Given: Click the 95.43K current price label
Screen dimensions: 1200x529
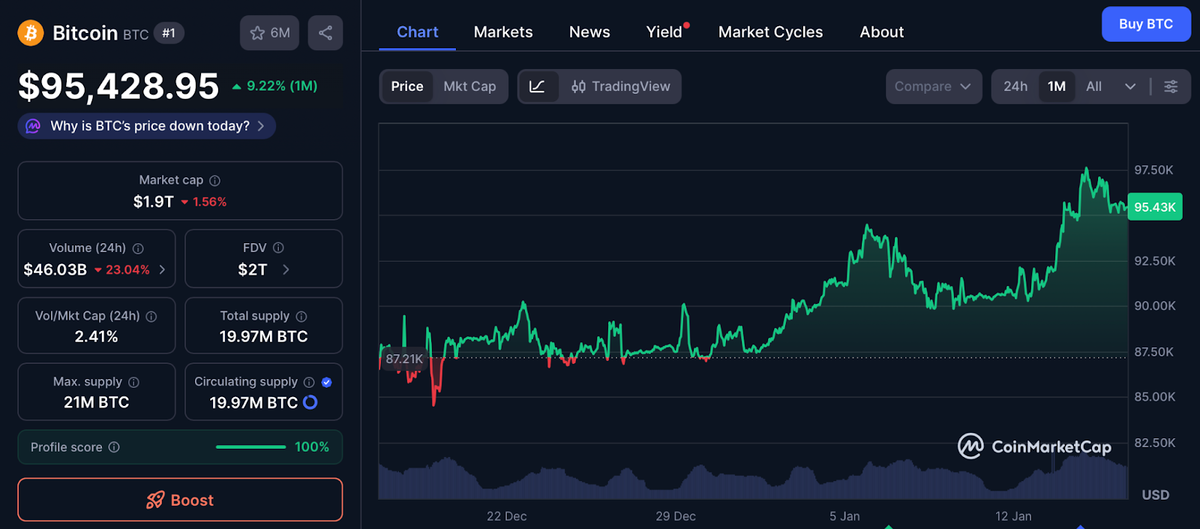Looking at the screenshot, I should coord(1154,206).
